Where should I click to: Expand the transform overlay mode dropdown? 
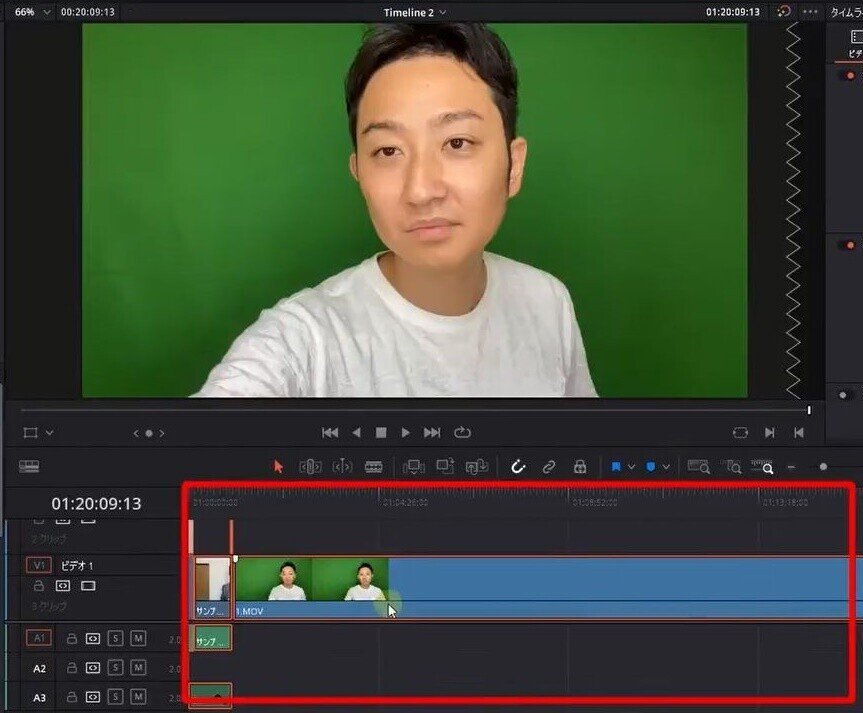[50, 433]
